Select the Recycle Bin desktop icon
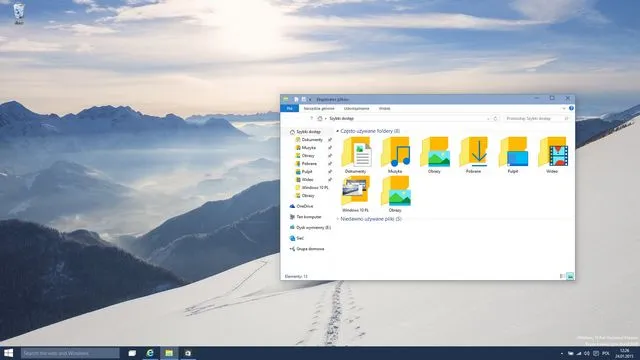Viewport: 640px width, 360px height. [19, 14]
